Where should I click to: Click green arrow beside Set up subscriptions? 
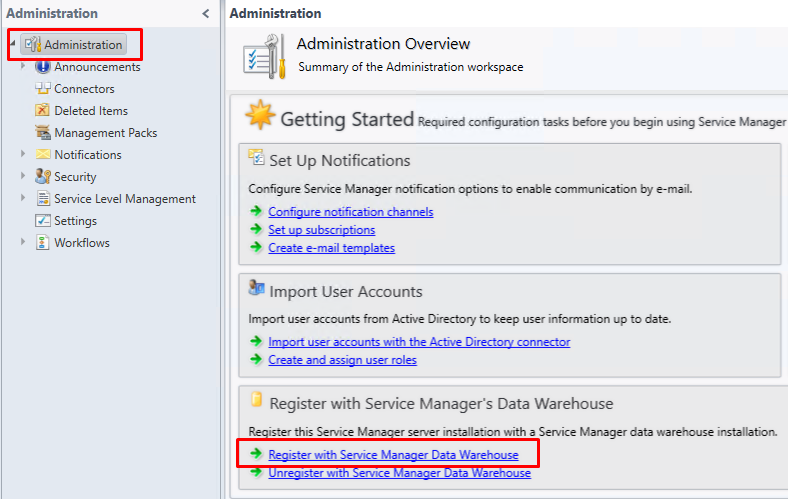point(256,229)
